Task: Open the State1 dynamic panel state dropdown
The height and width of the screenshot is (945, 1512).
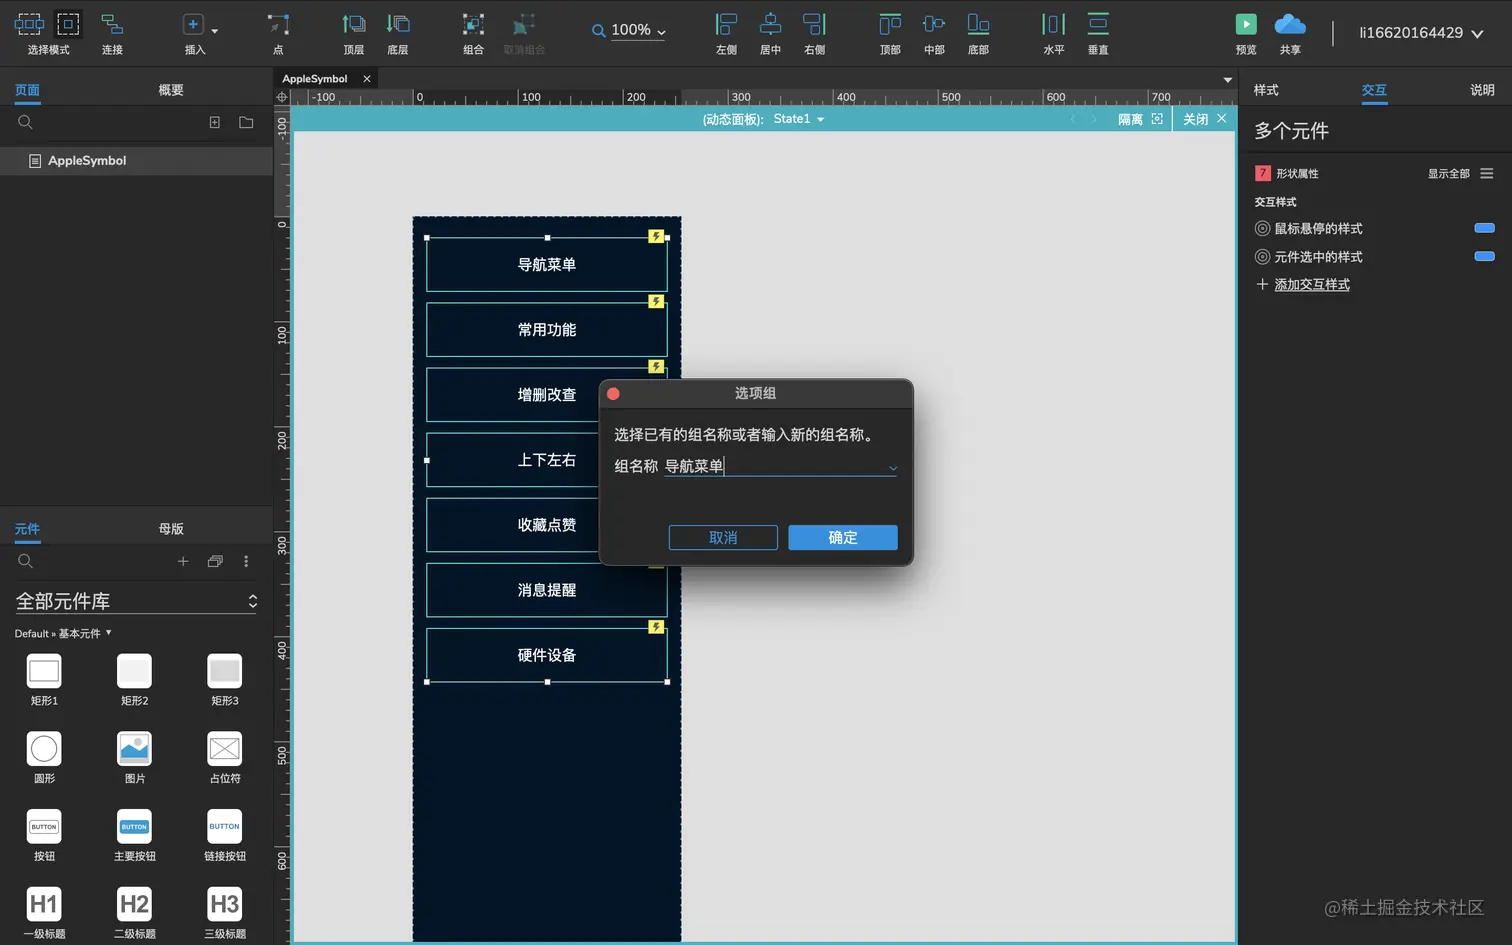Action: (x=799, y=119)
